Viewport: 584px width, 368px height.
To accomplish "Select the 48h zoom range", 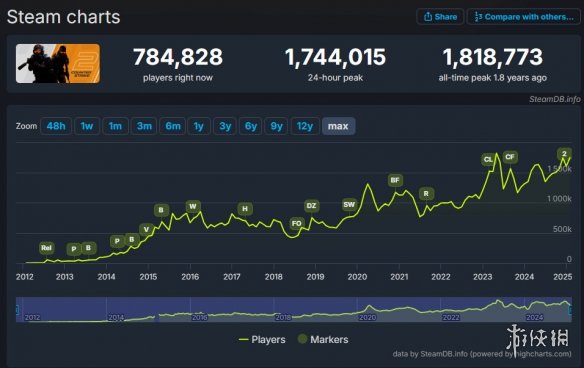I will coord(56,126).
